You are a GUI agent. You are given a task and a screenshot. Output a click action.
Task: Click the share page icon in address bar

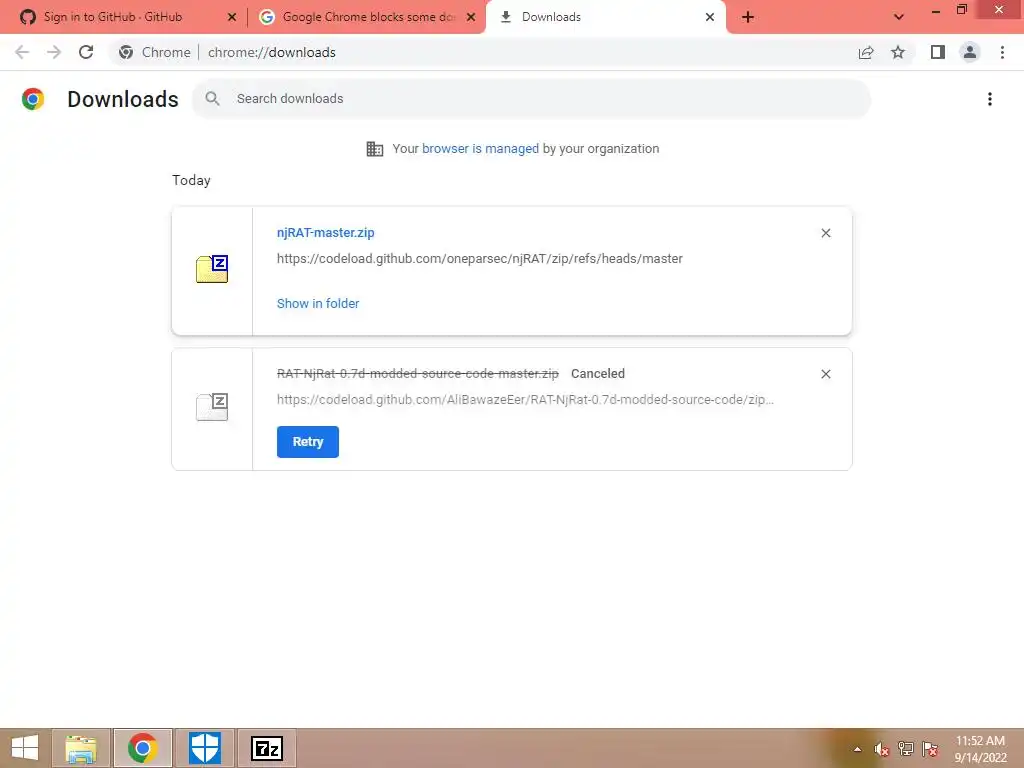pos(866,52)
